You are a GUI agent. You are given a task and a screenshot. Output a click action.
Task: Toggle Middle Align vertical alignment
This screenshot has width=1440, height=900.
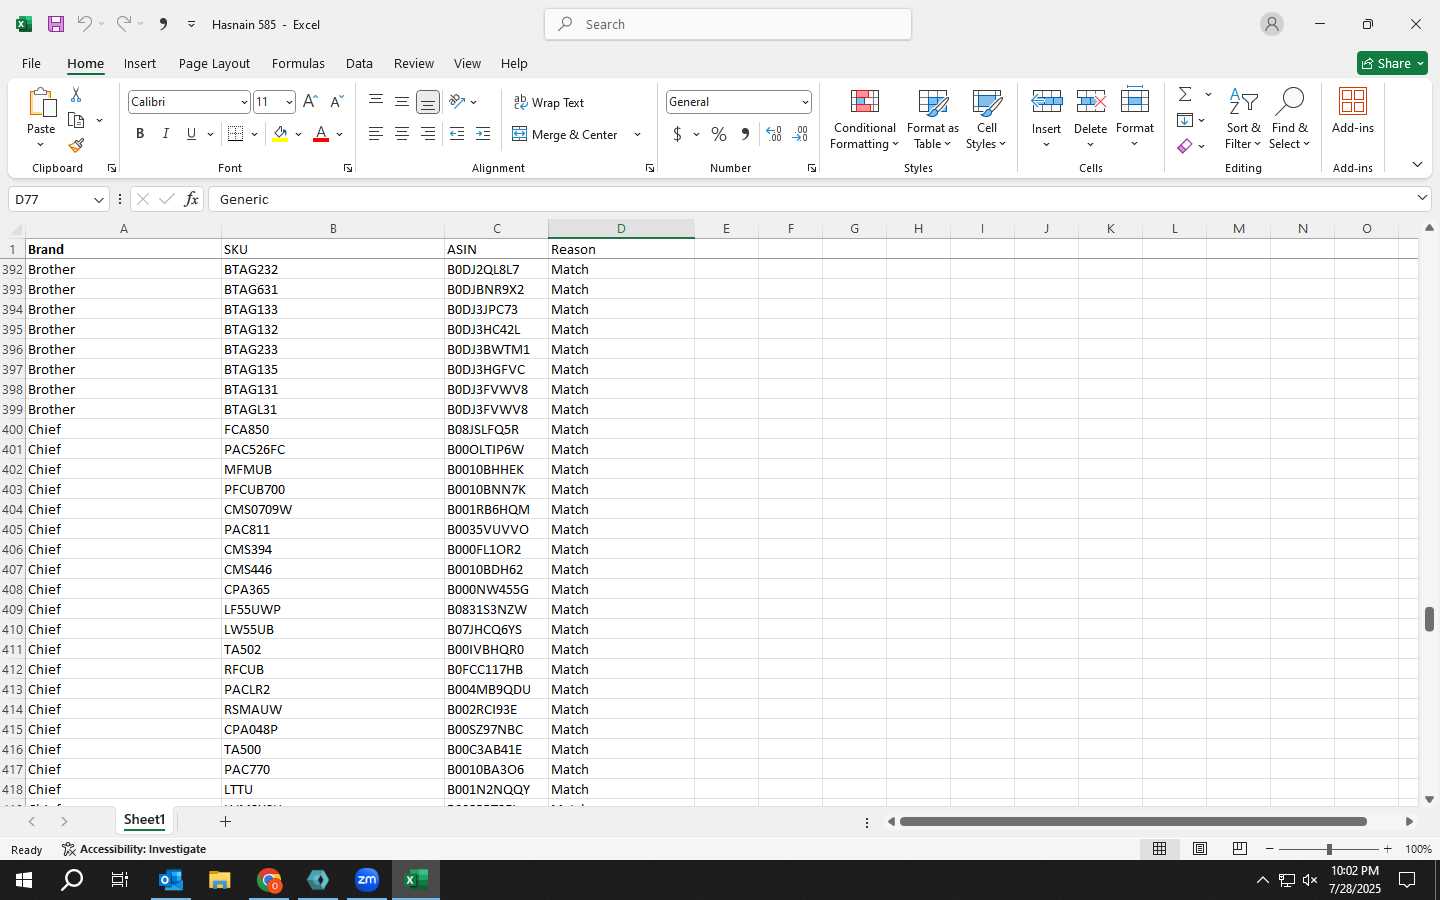402,102
